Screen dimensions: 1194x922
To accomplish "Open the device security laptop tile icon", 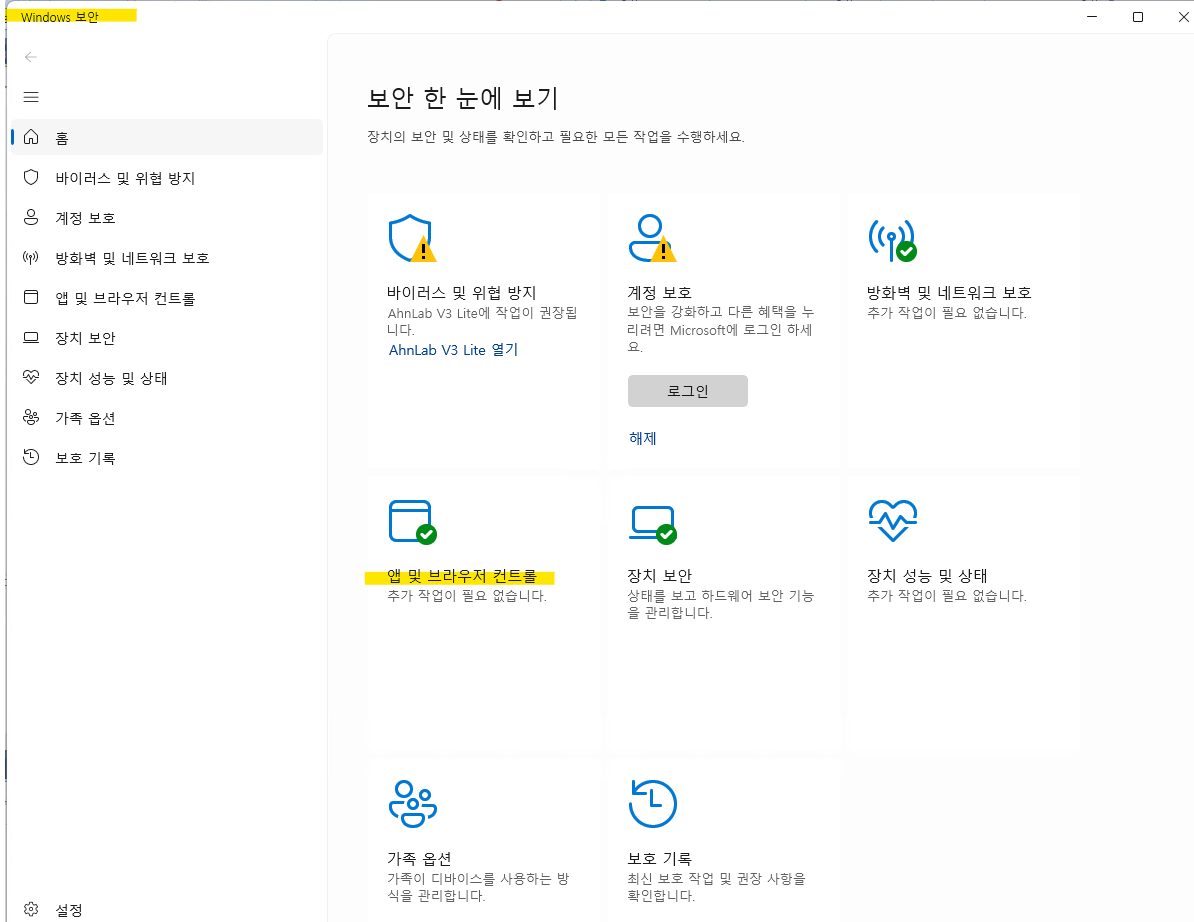I will click(x=652, y=521).
